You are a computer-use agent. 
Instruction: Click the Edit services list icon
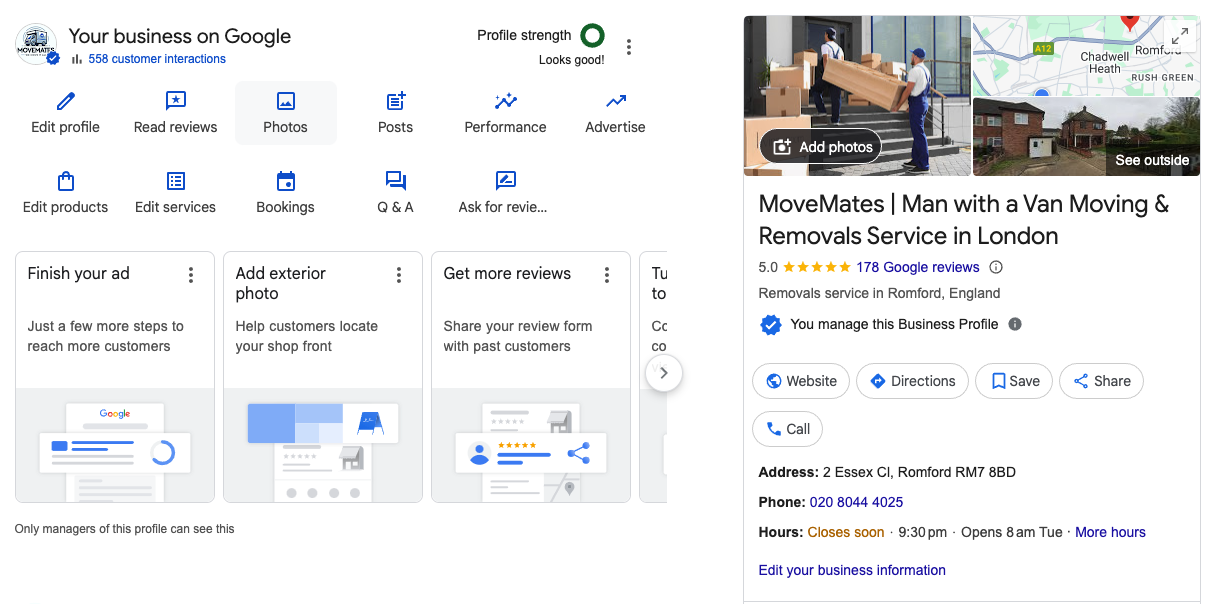(x=175, y=181)
